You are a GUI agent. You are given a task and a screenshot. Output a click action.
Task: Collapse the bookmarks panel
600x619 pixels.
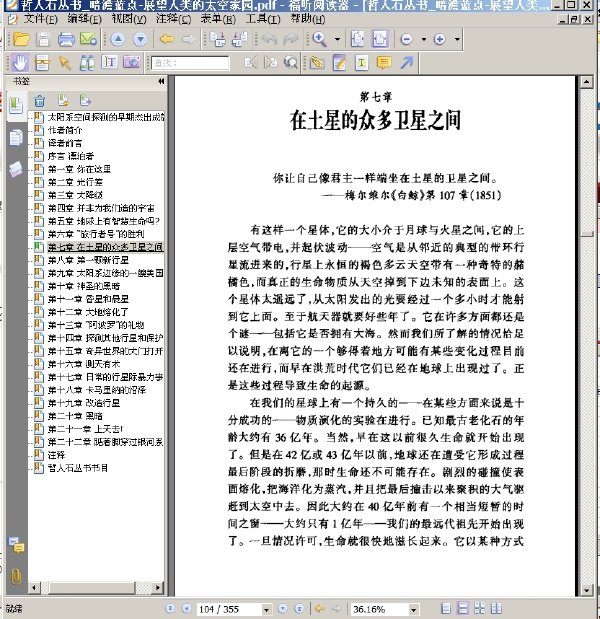click(161, 81)
